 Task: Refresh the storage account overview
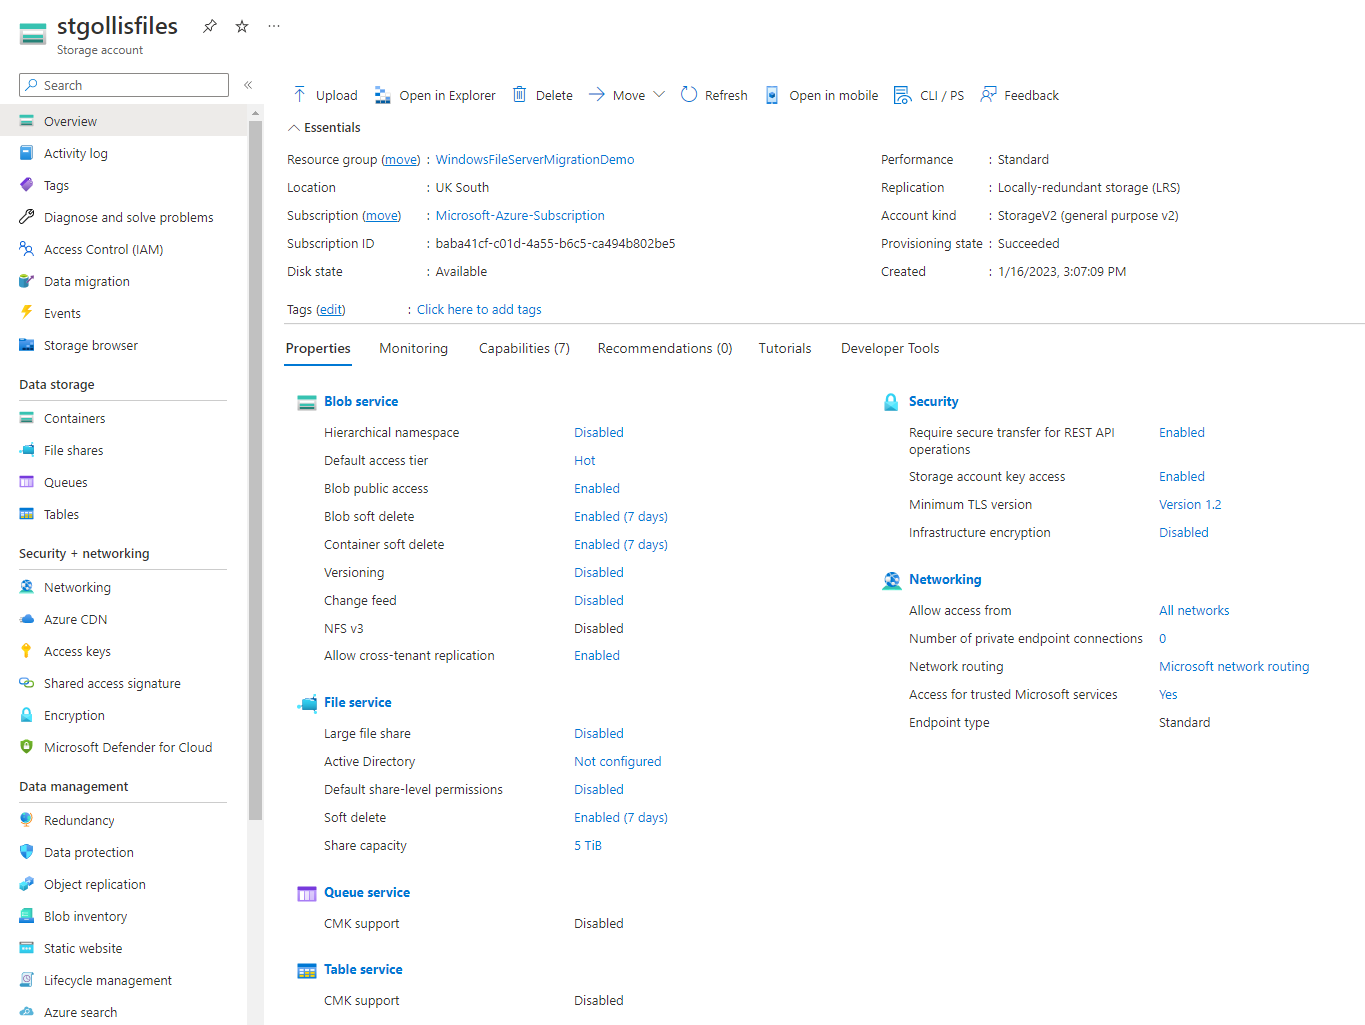click(714, 95)
